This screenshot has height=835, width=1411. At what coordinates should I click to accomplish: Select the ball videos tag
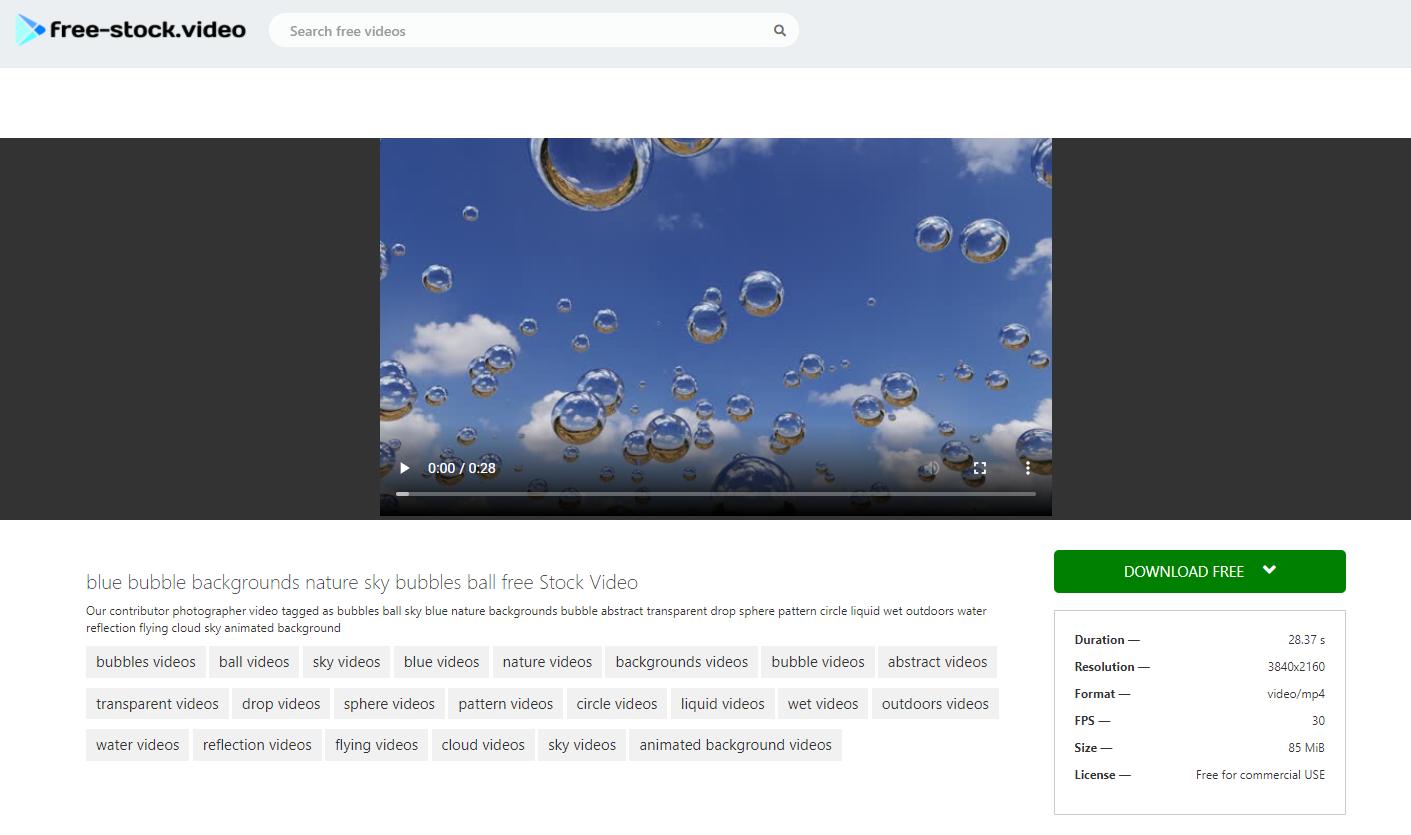click(x=254, y=662)
